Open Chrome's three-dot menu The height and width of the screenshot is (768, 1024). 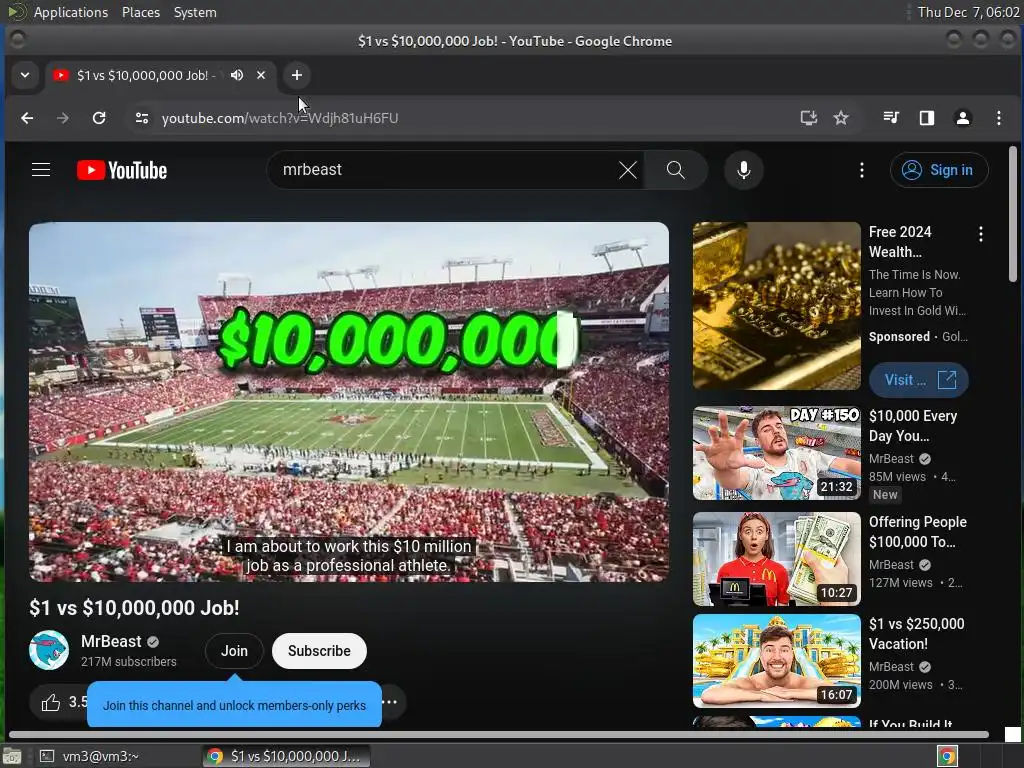click(999, 118)
